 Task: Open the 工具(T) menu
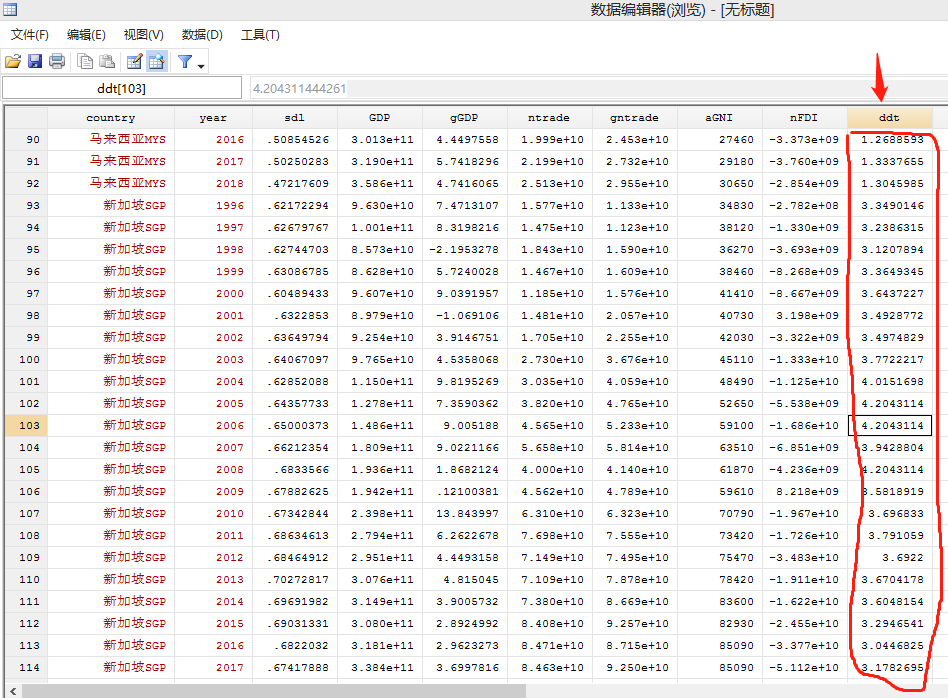260,35
